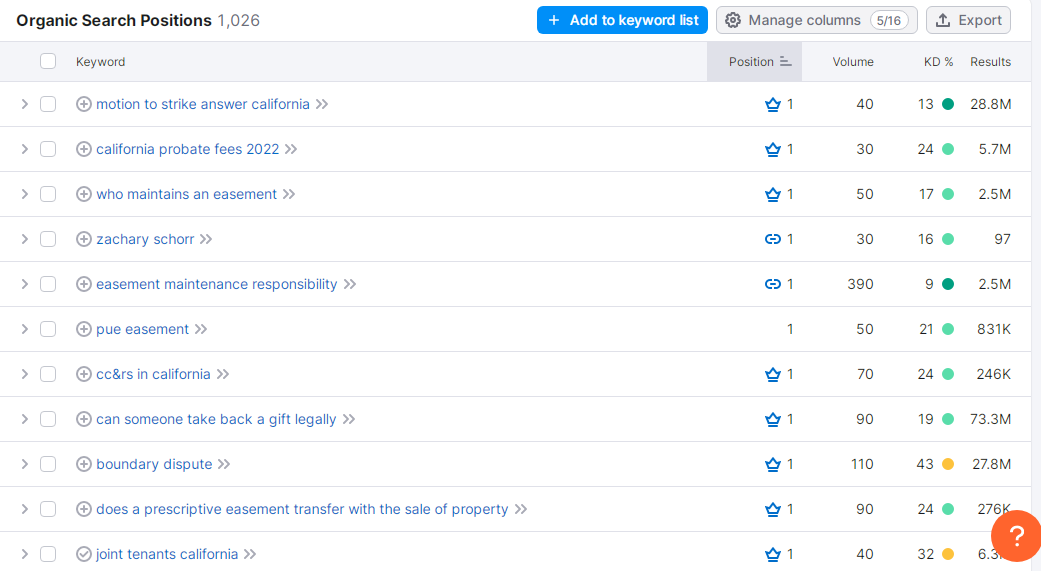Click the double-arrow icon after zachary schorr
The image size is (1041, 571).
tap(206, 239)
